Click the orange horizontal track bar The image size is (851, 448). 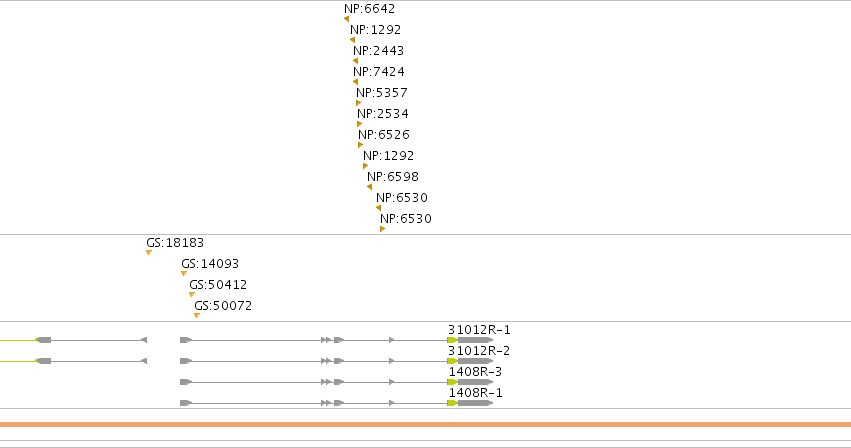pyautogui.click(x=426, y=425)
